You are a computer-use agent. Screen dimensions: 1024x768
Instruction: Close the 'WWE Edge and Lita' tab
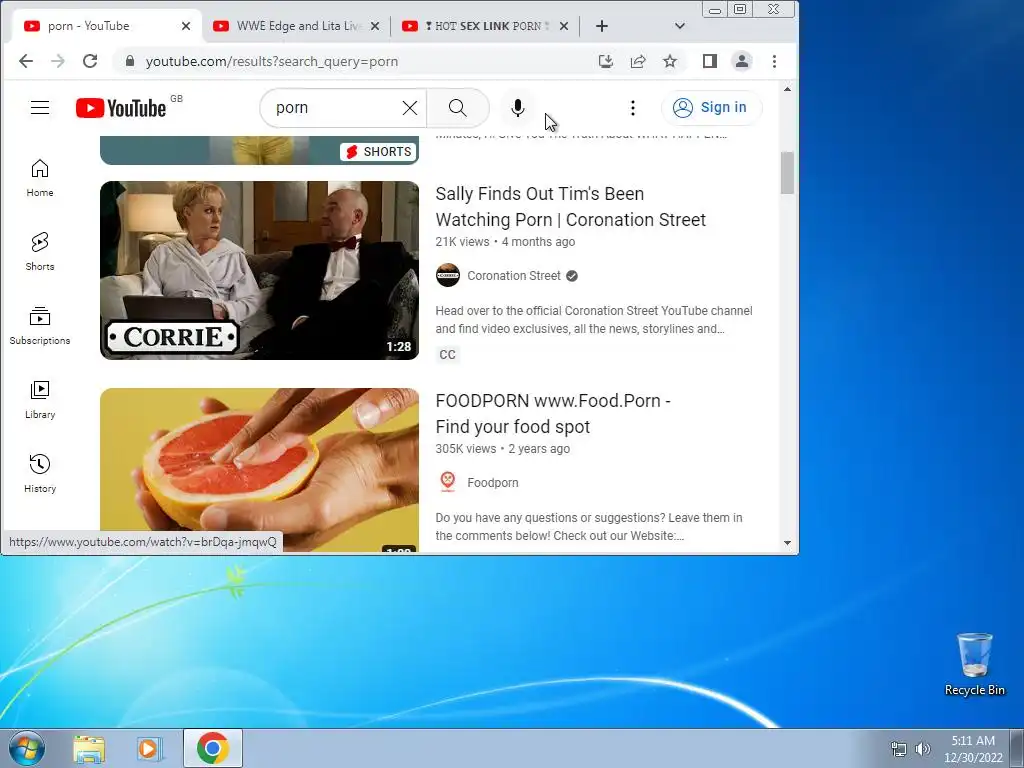click(375, 26)
